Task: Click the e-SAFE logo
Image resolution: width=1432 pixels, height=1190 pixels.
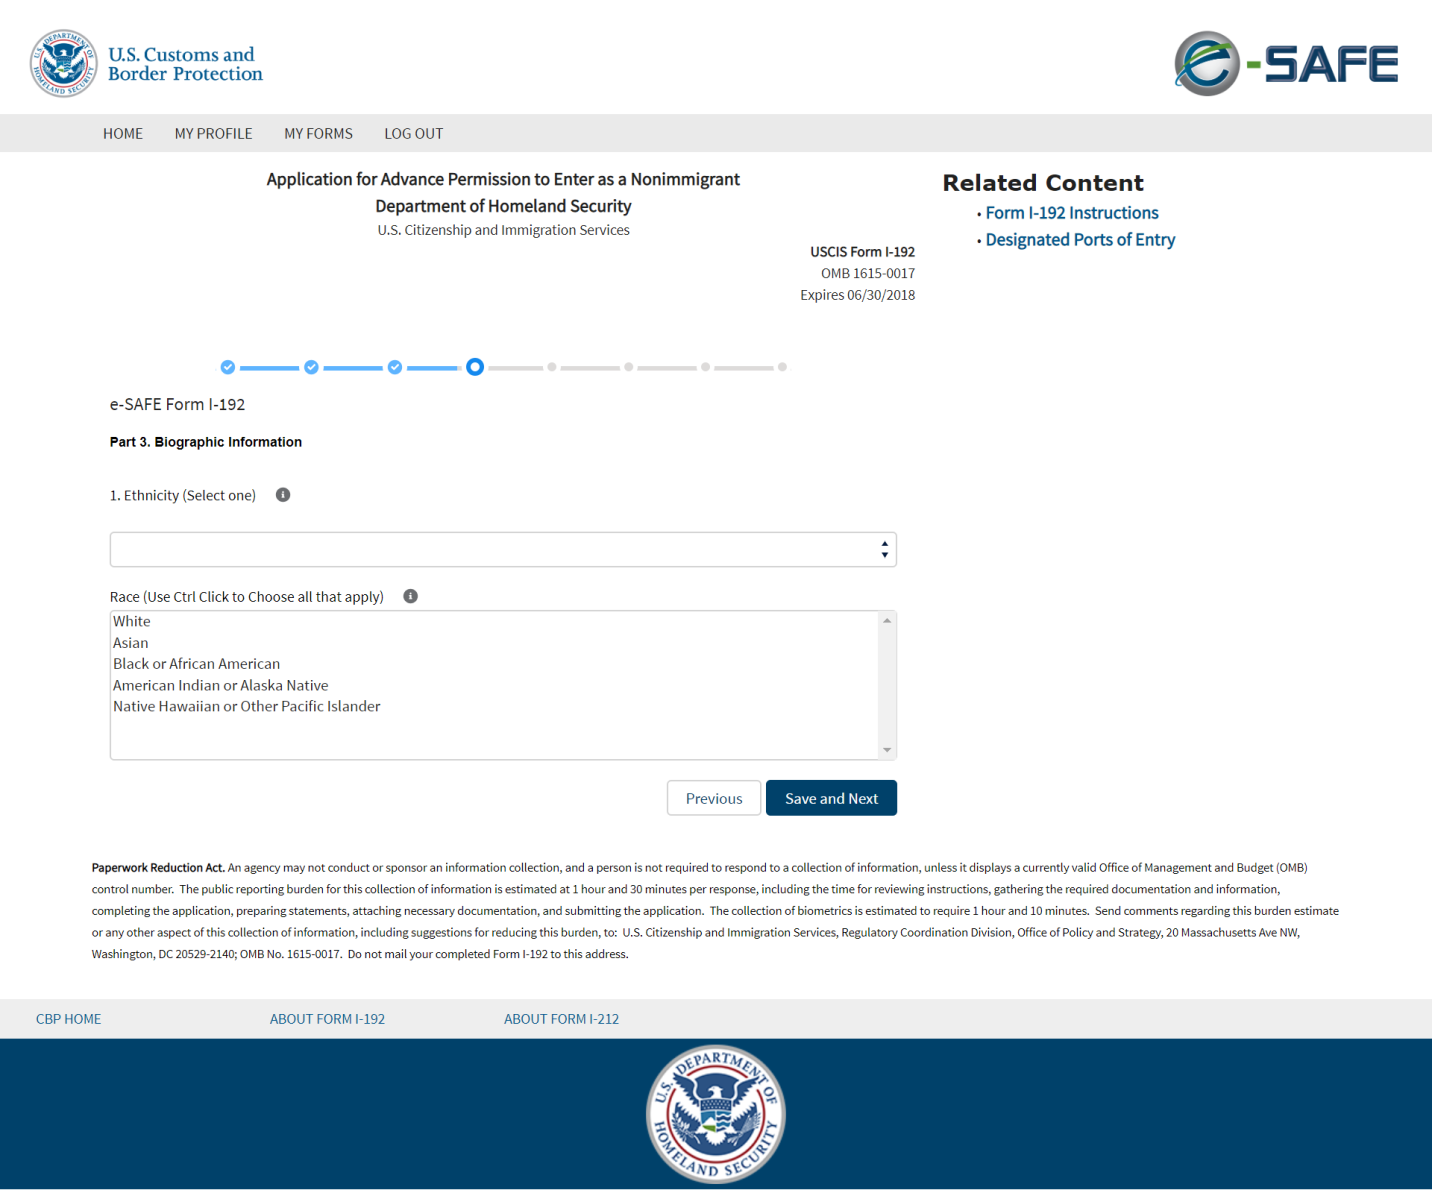Action: (x=1285, y=64)
